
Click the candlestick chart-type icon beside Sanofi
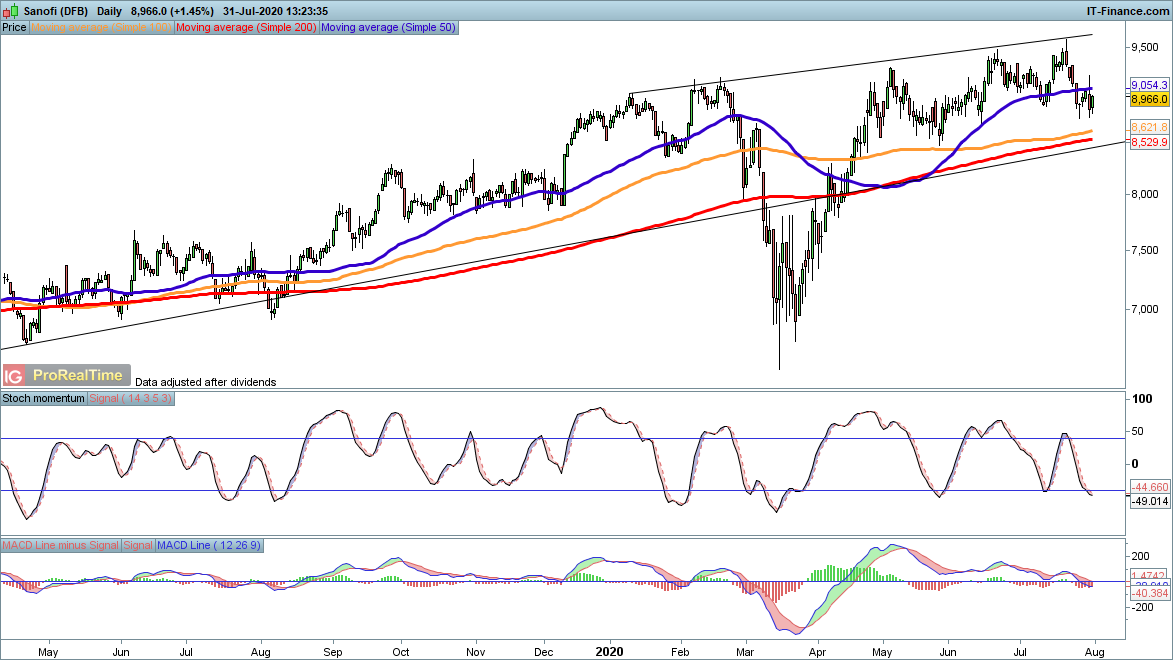click(x=9, y=10)
